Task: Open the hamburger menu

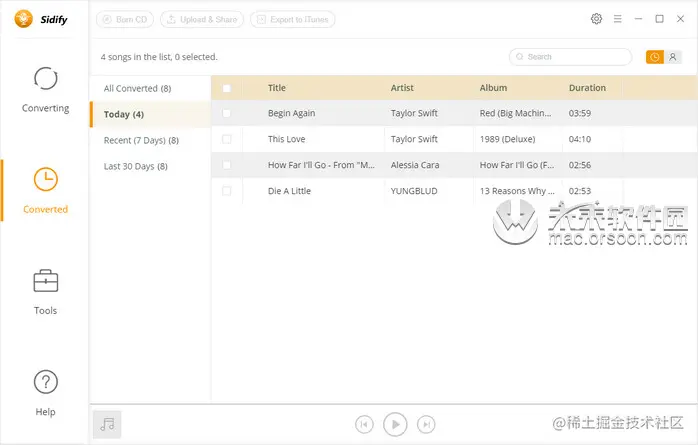Action: pyautogui.click(x=617, y=19)
